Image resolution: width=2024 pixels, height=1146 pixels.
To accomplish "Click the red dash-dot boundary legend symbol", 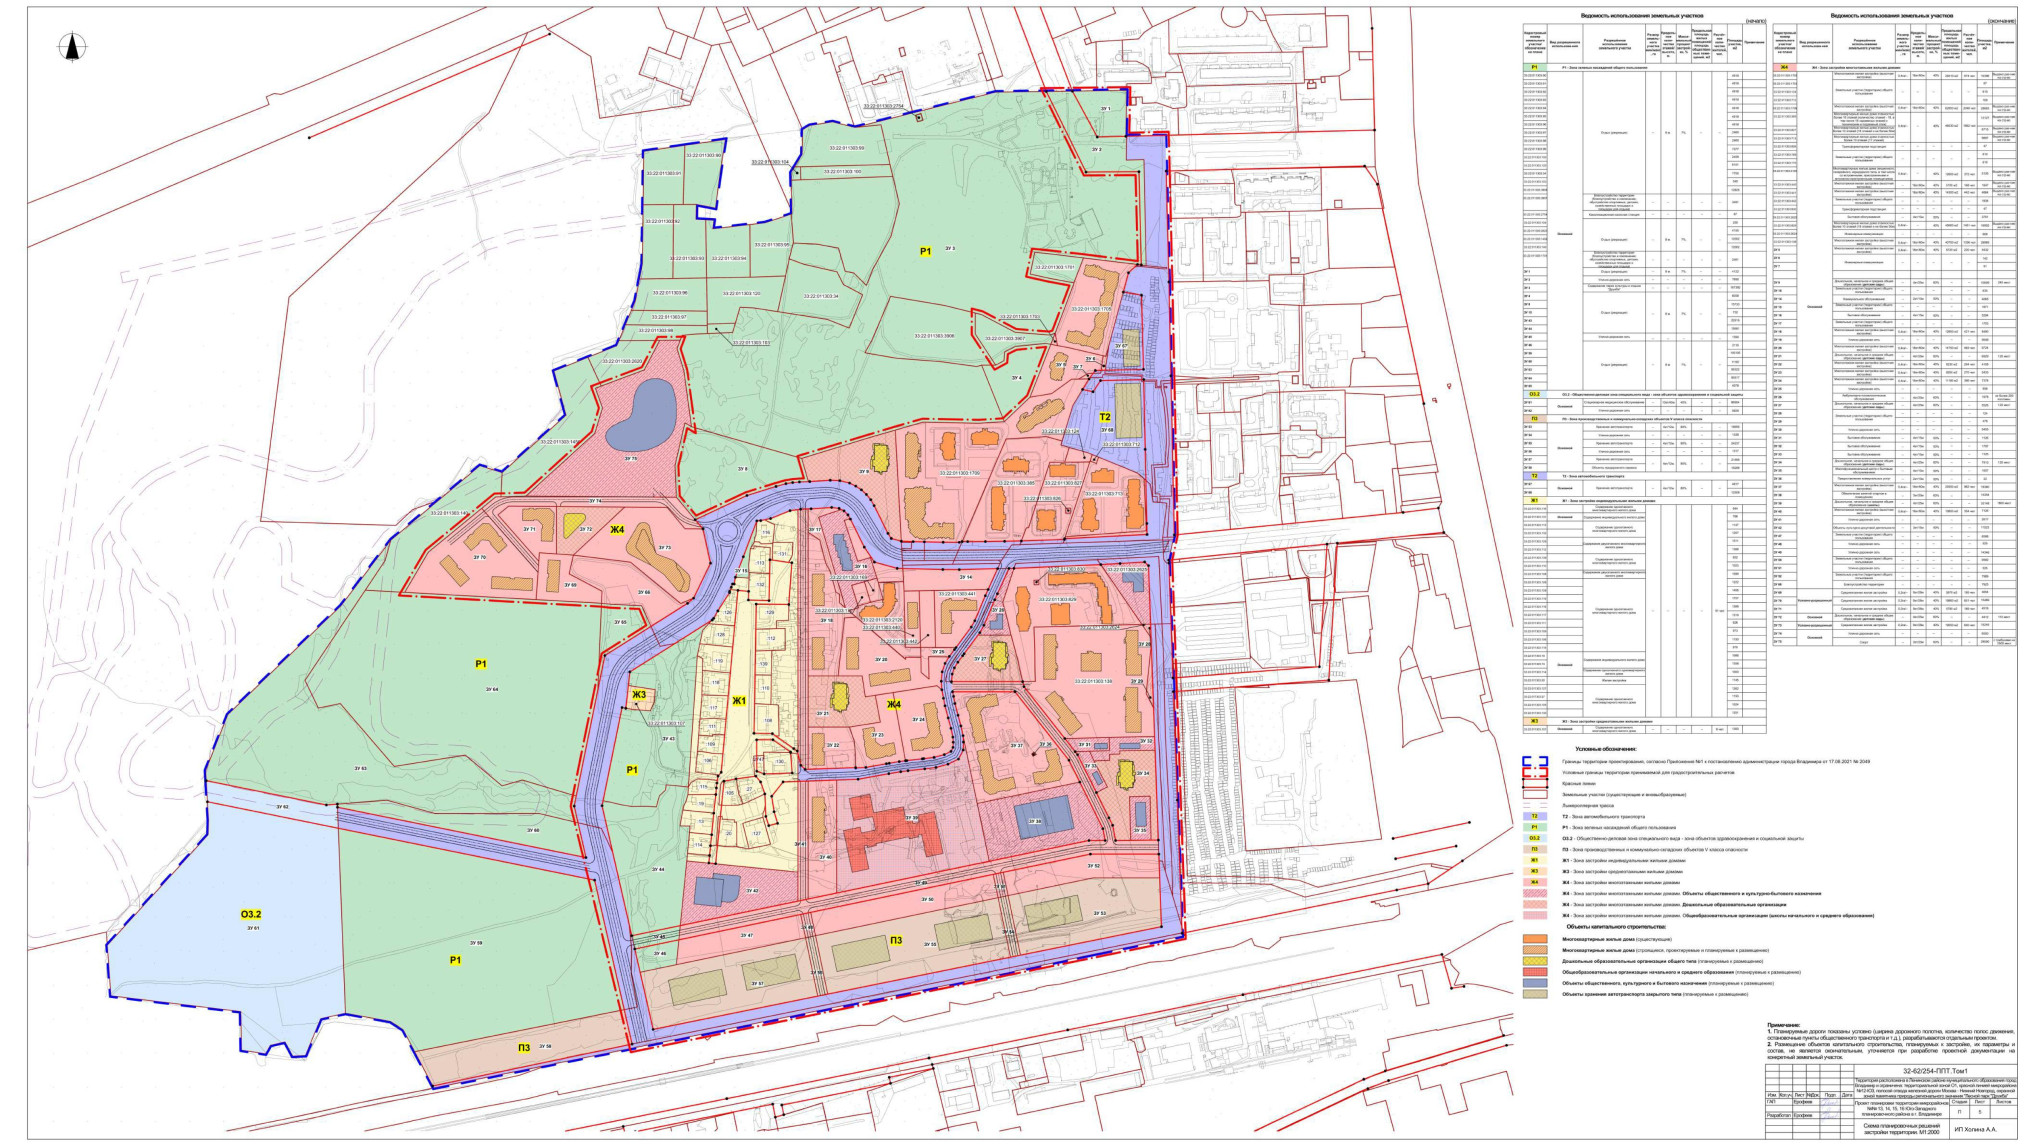I will click(x=1535, y=772).
